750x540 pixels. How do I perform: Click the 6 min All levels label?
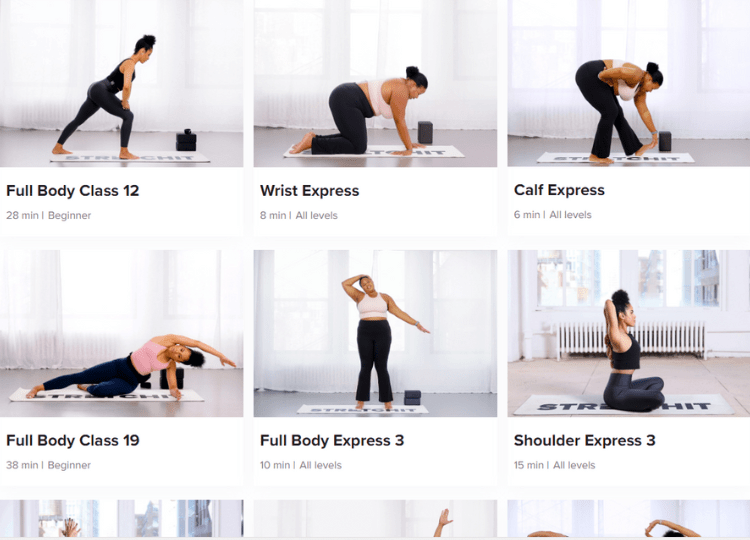click(552, 215)
